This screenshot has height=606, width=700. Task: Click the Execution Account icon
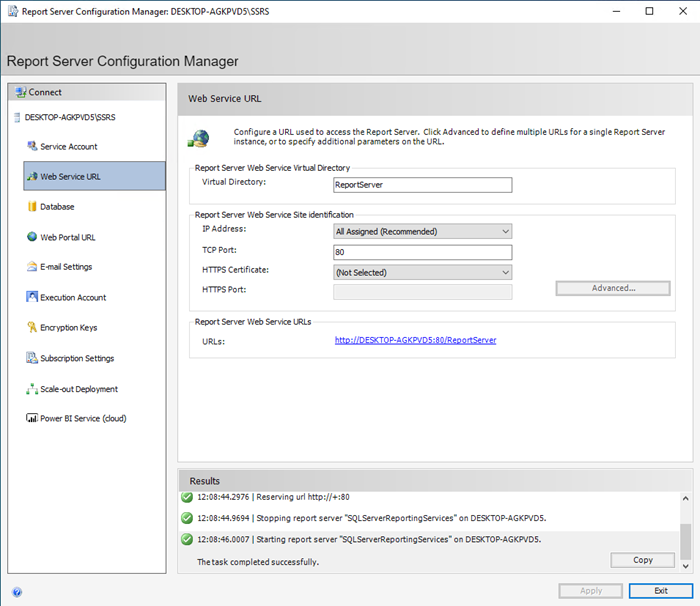click(x=32, y=297)
